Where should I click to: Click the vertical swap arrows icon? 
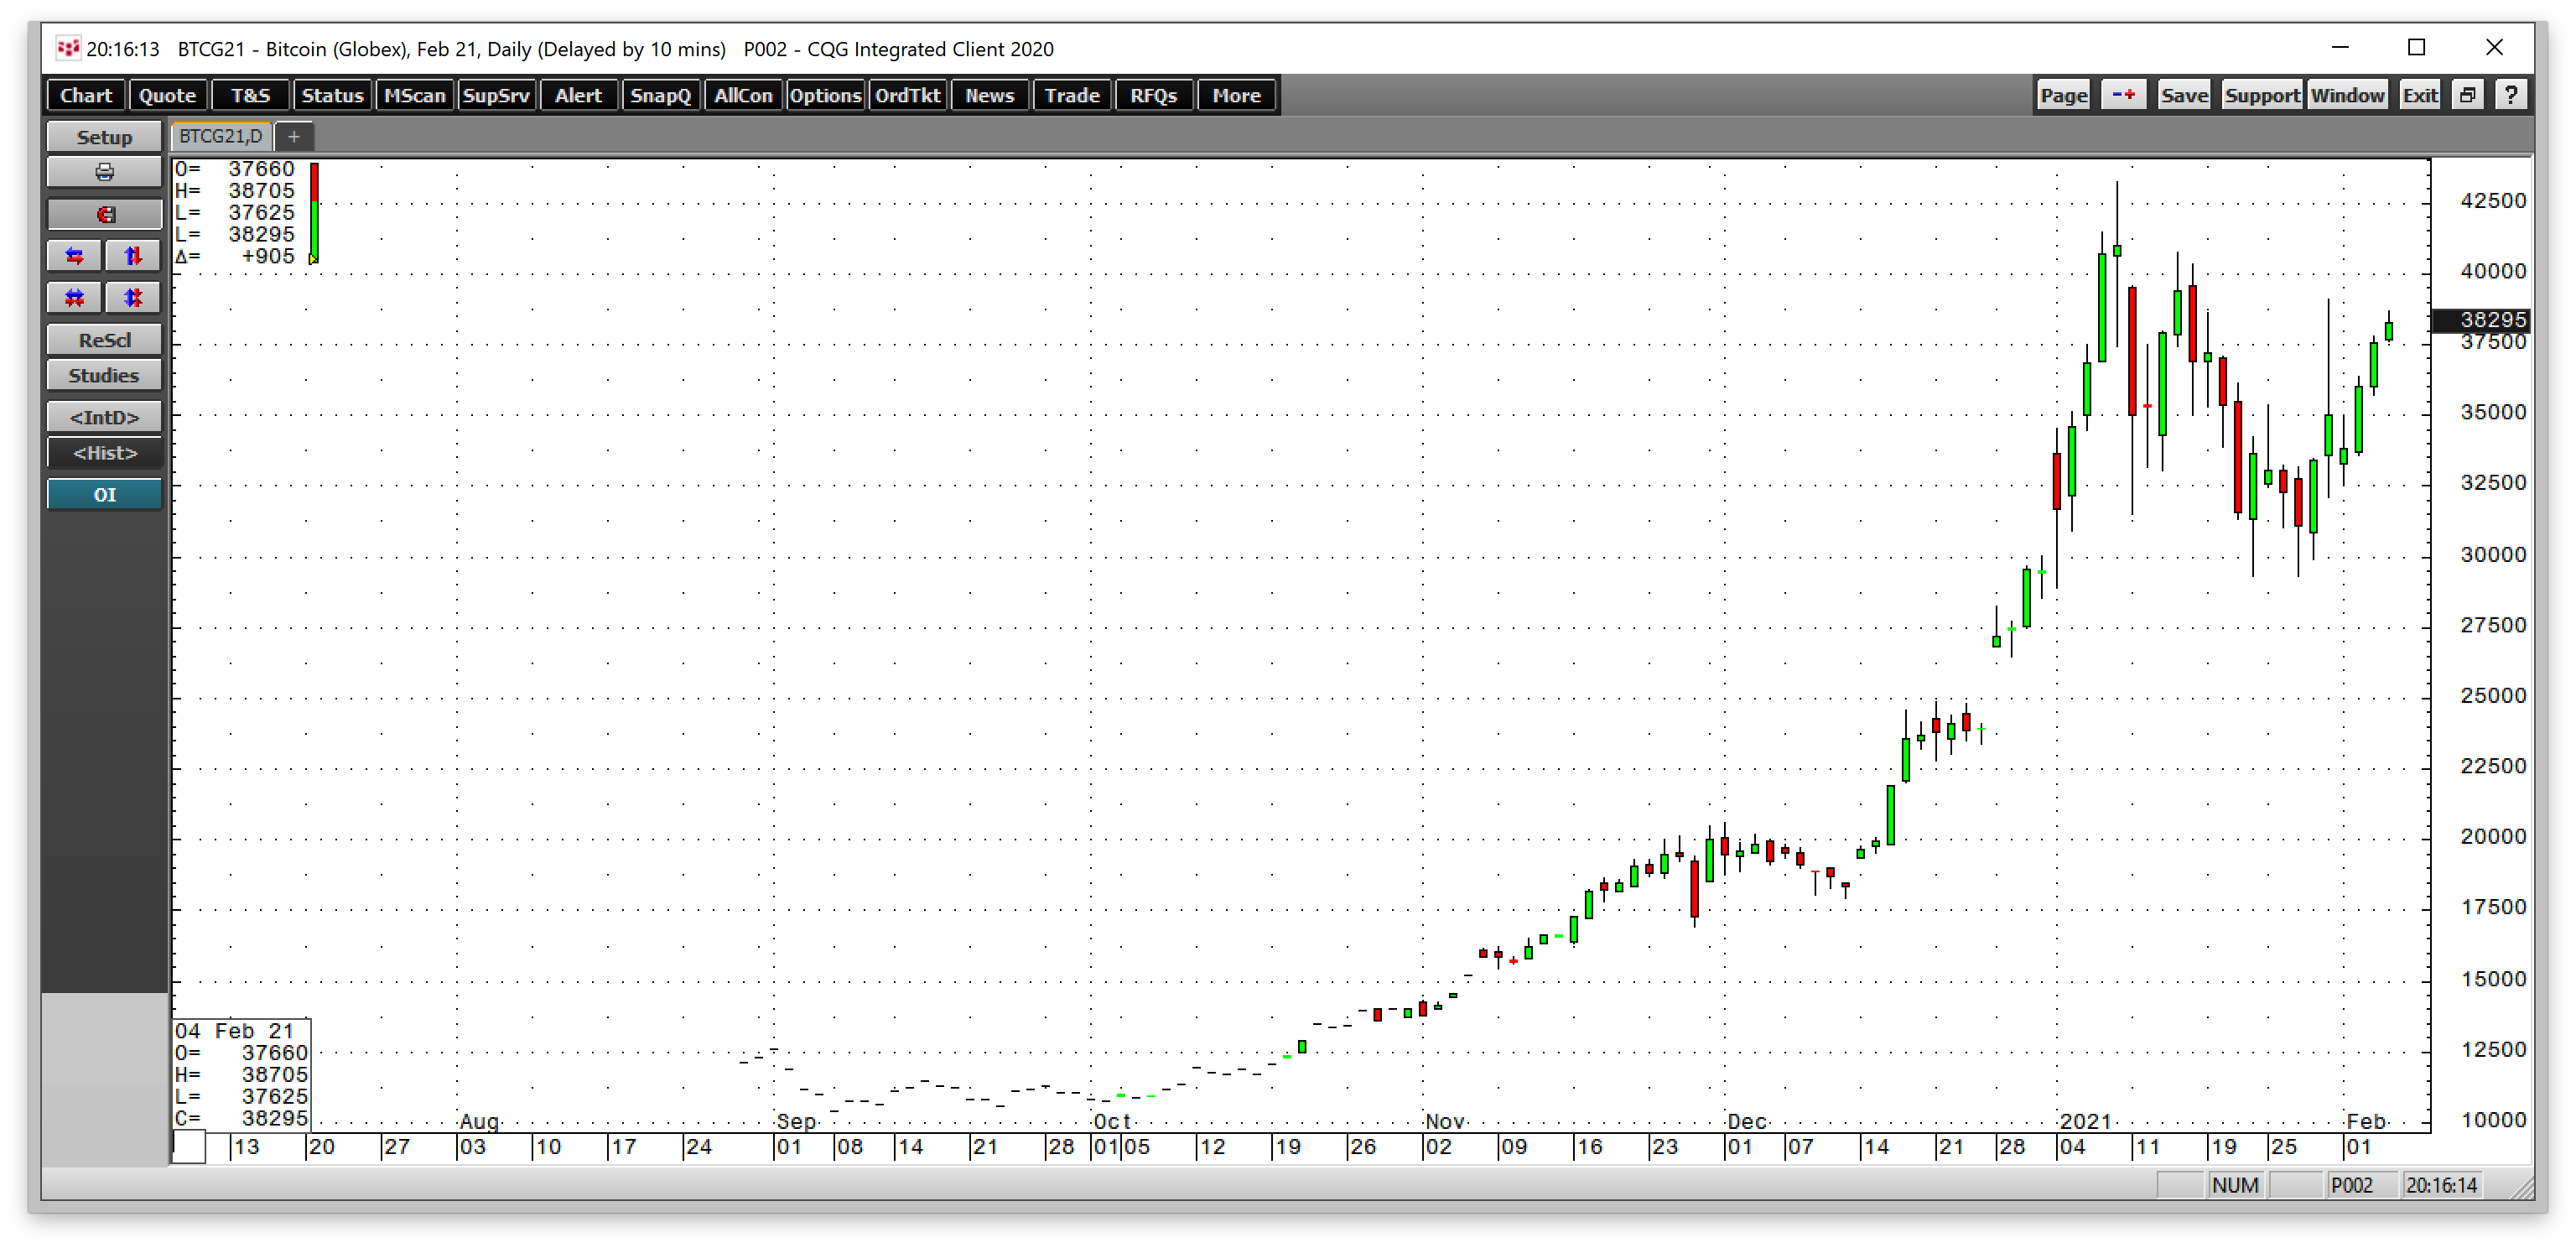tap(133, 256)
